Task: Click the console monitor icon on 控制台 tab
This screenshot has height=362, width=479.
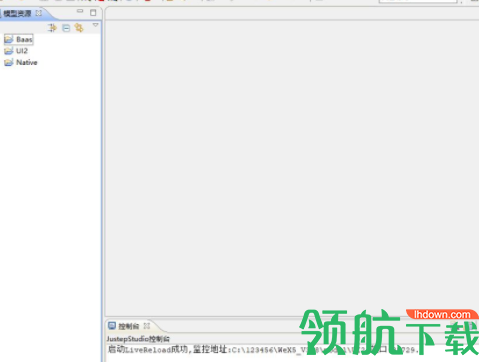Action: [x=112, y=326]
